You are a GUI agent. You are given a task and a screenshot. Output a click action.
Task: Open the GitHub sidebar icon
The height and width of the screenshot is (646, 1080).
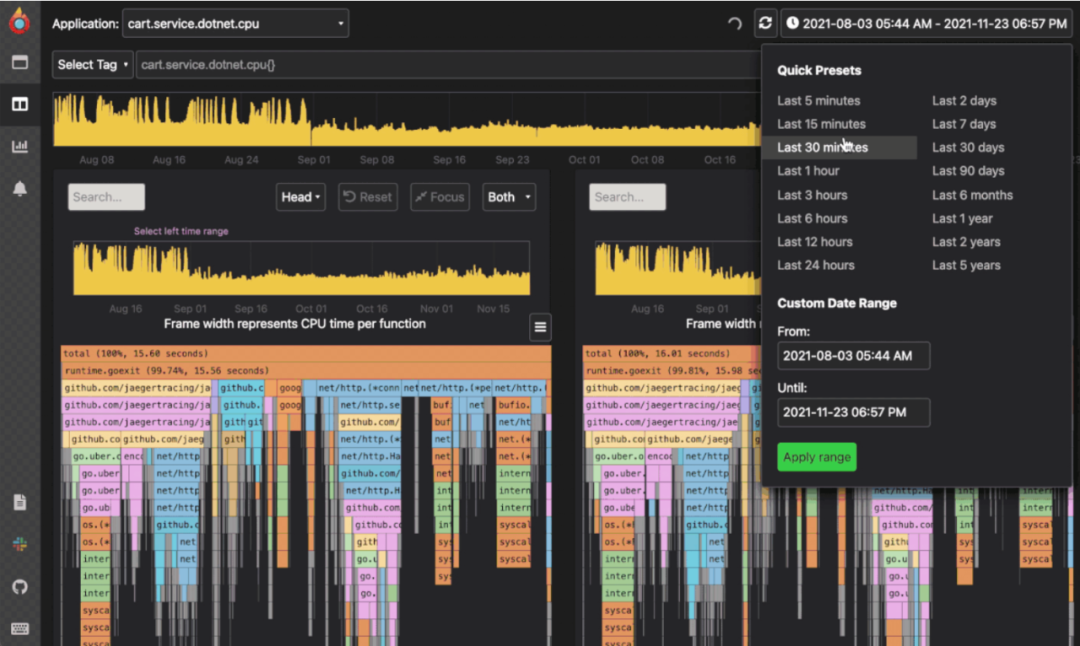pos(19,587)
